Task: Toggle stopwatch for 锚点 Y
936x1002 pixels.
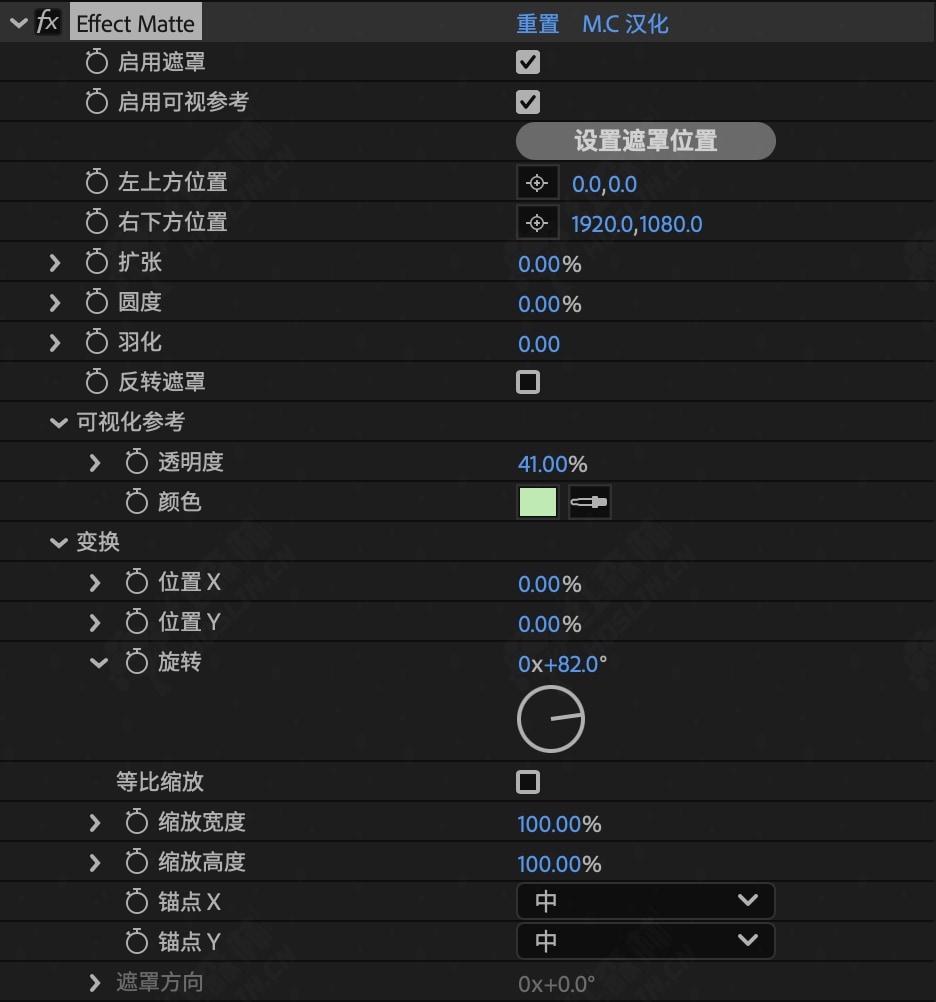Action: click(x=136, y=941)
